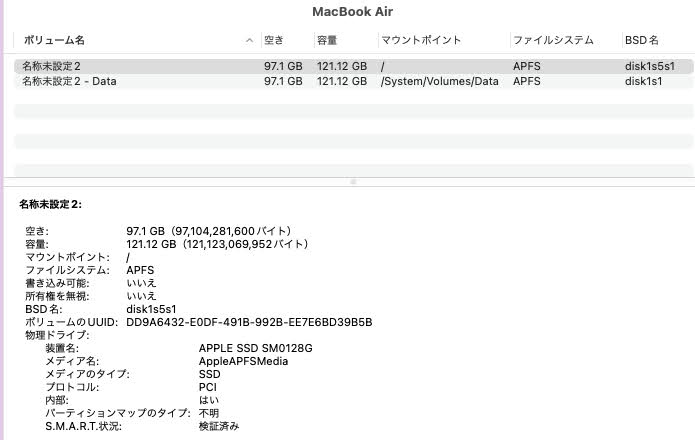Click the ファイルシステム column header

(x=553, y=40)
